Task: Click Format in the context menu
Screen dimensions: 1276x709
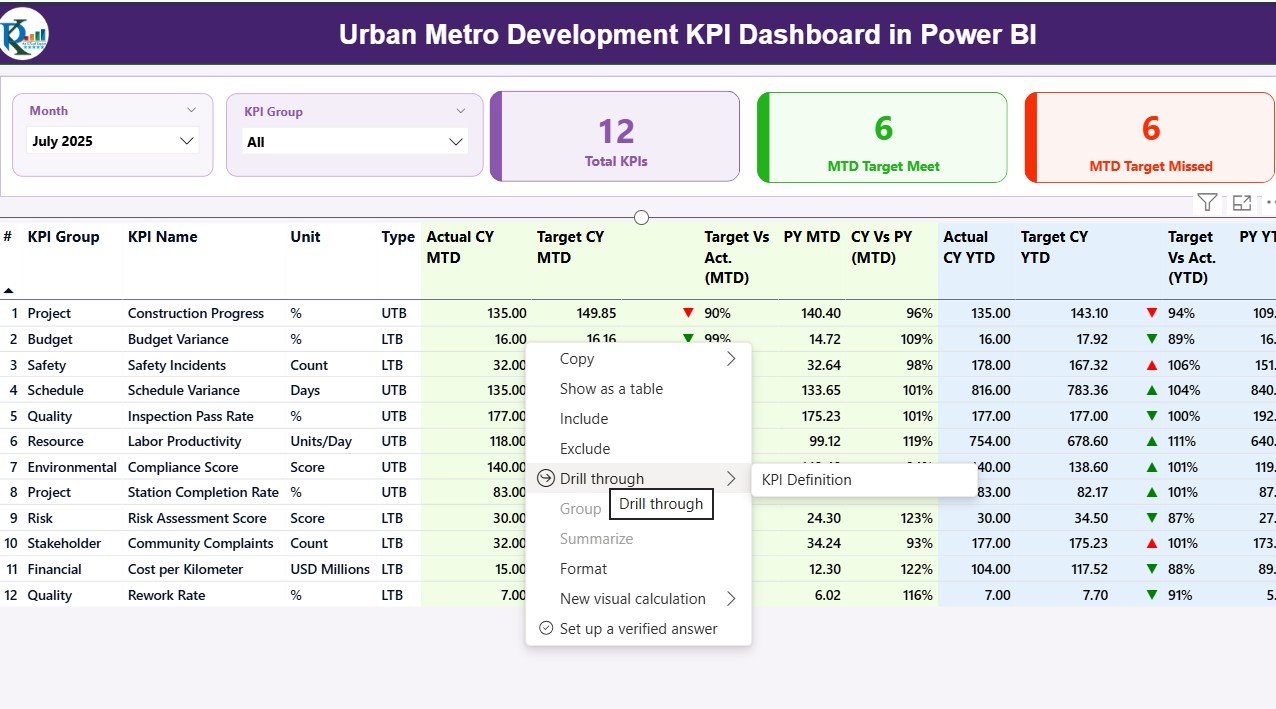Action: (x=583, y=569)
